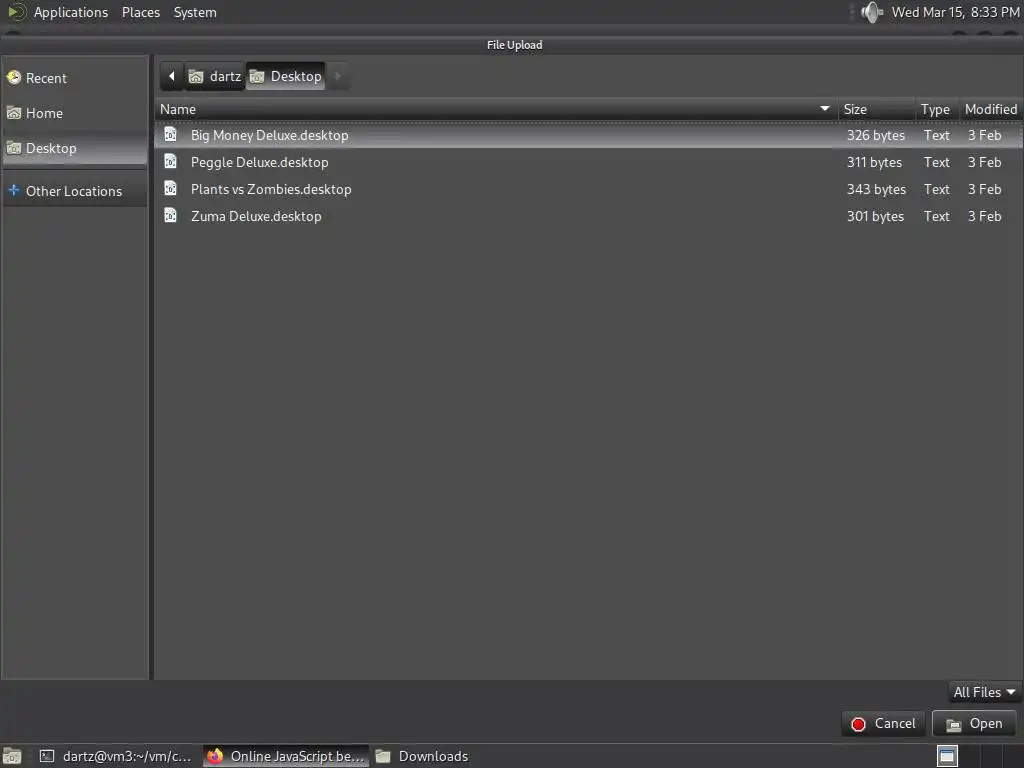The height and width of the screenshot is (768, 1024).
Task: Click the 311 bytes size cell
Action: [874, 162]
